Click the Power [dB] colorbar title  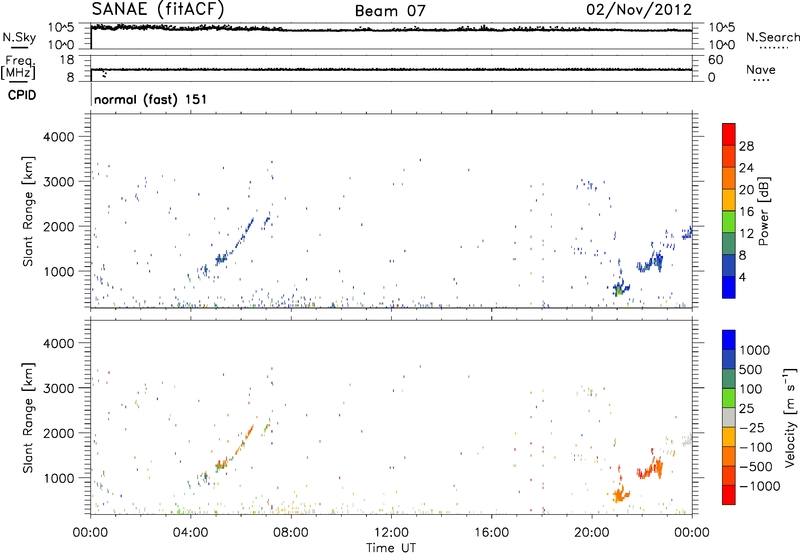tap(763, 211)
